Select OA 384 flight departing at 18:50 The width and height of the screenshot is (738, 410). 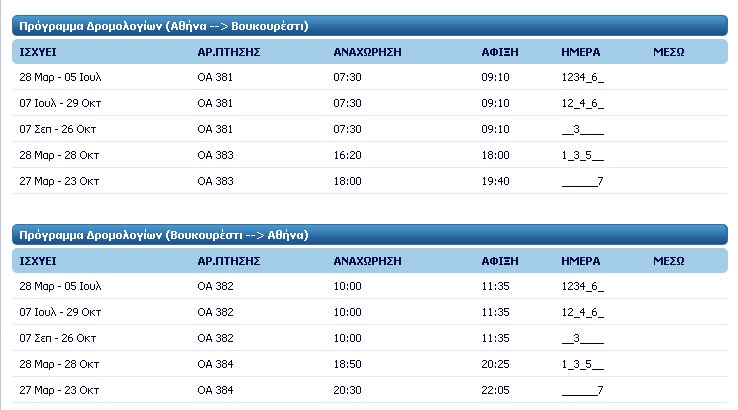pos(215,364)
